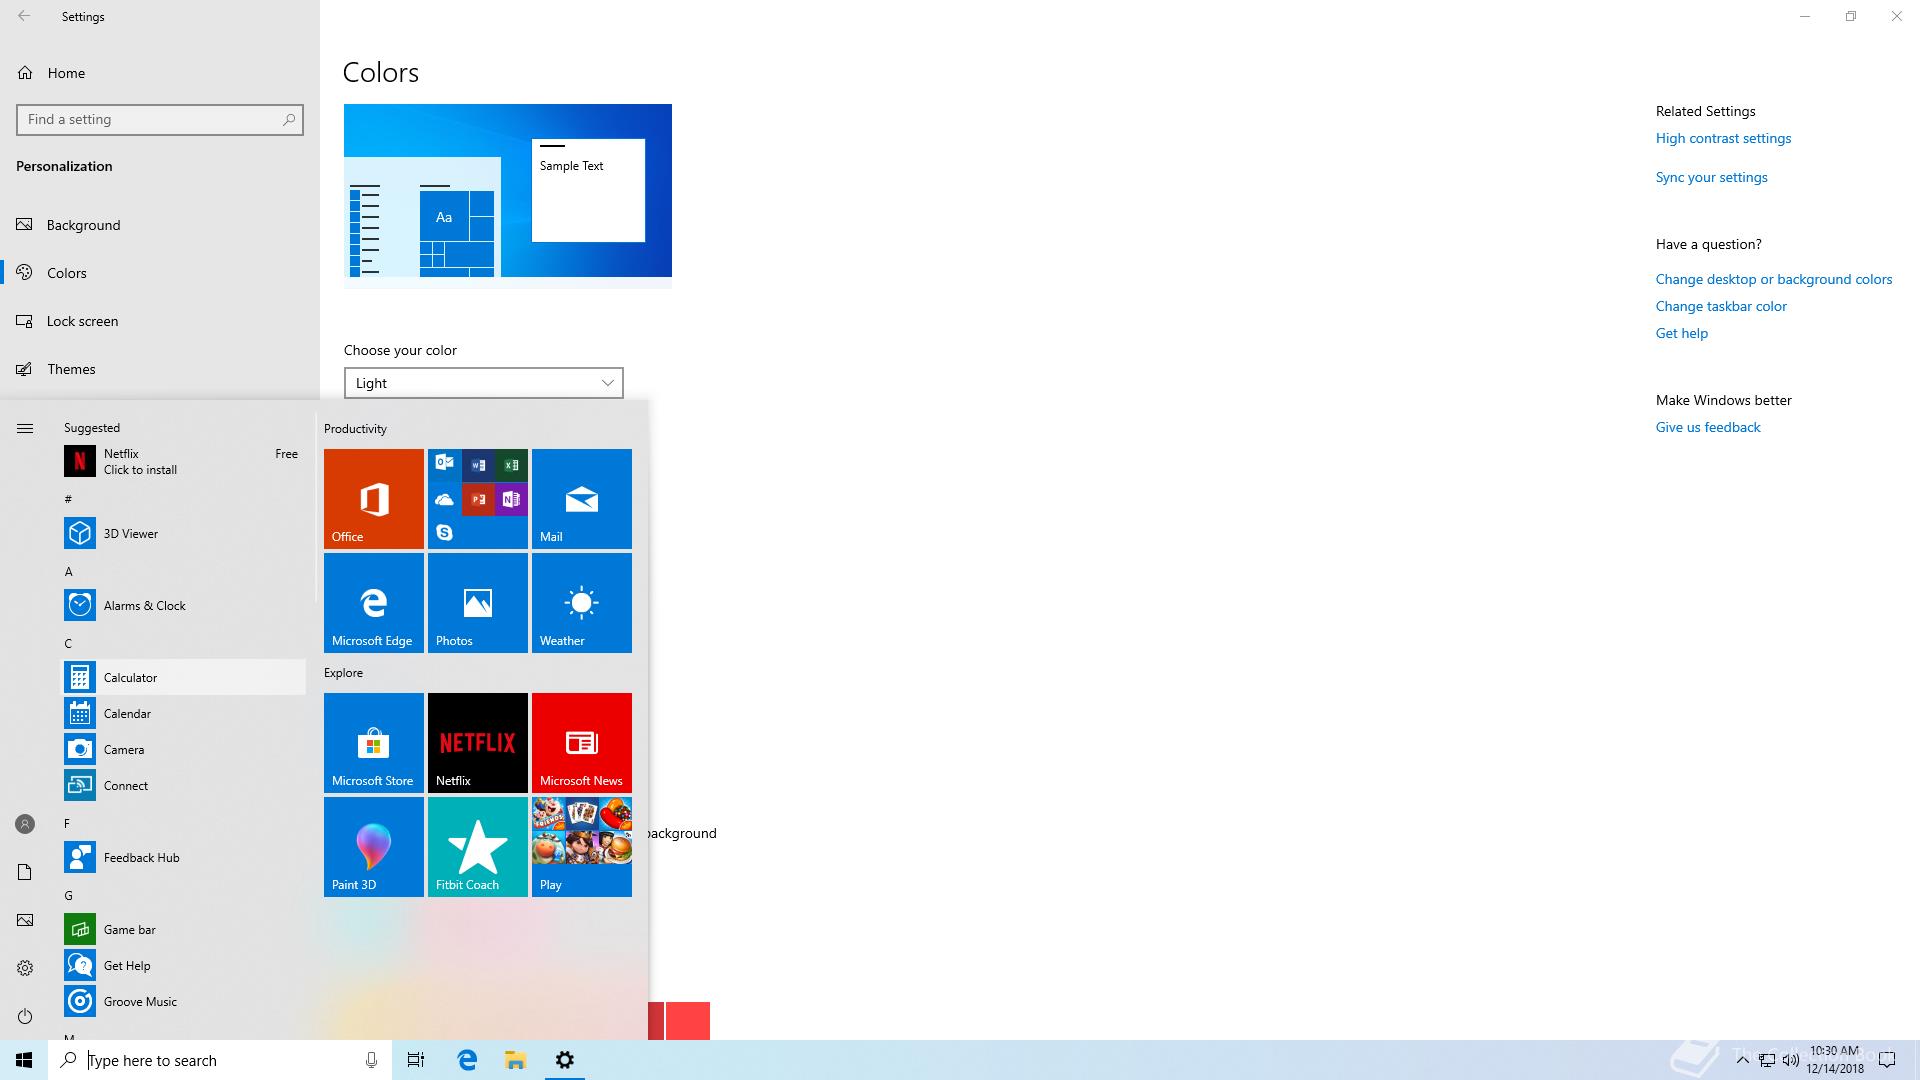
Task: Jump to the letter G app group
Action: tap(68, 895)
